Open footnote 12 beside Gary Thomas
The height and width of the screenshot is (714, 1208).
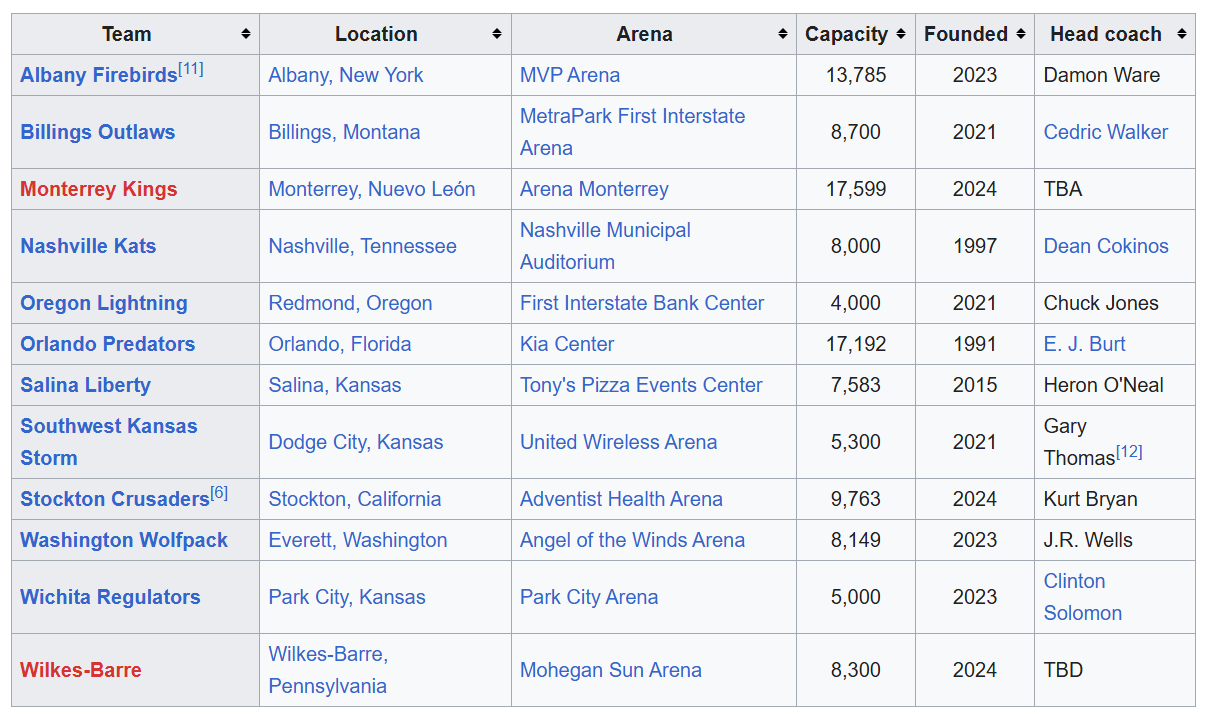tap(1129, 452)
